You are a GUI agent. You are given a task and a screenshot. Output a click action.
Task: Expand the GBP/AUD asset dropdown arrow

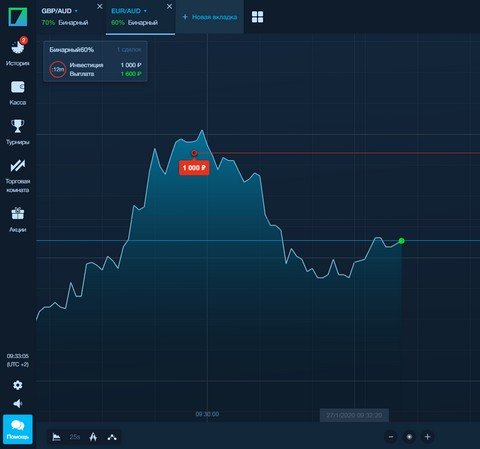click(x=76, y=11)
